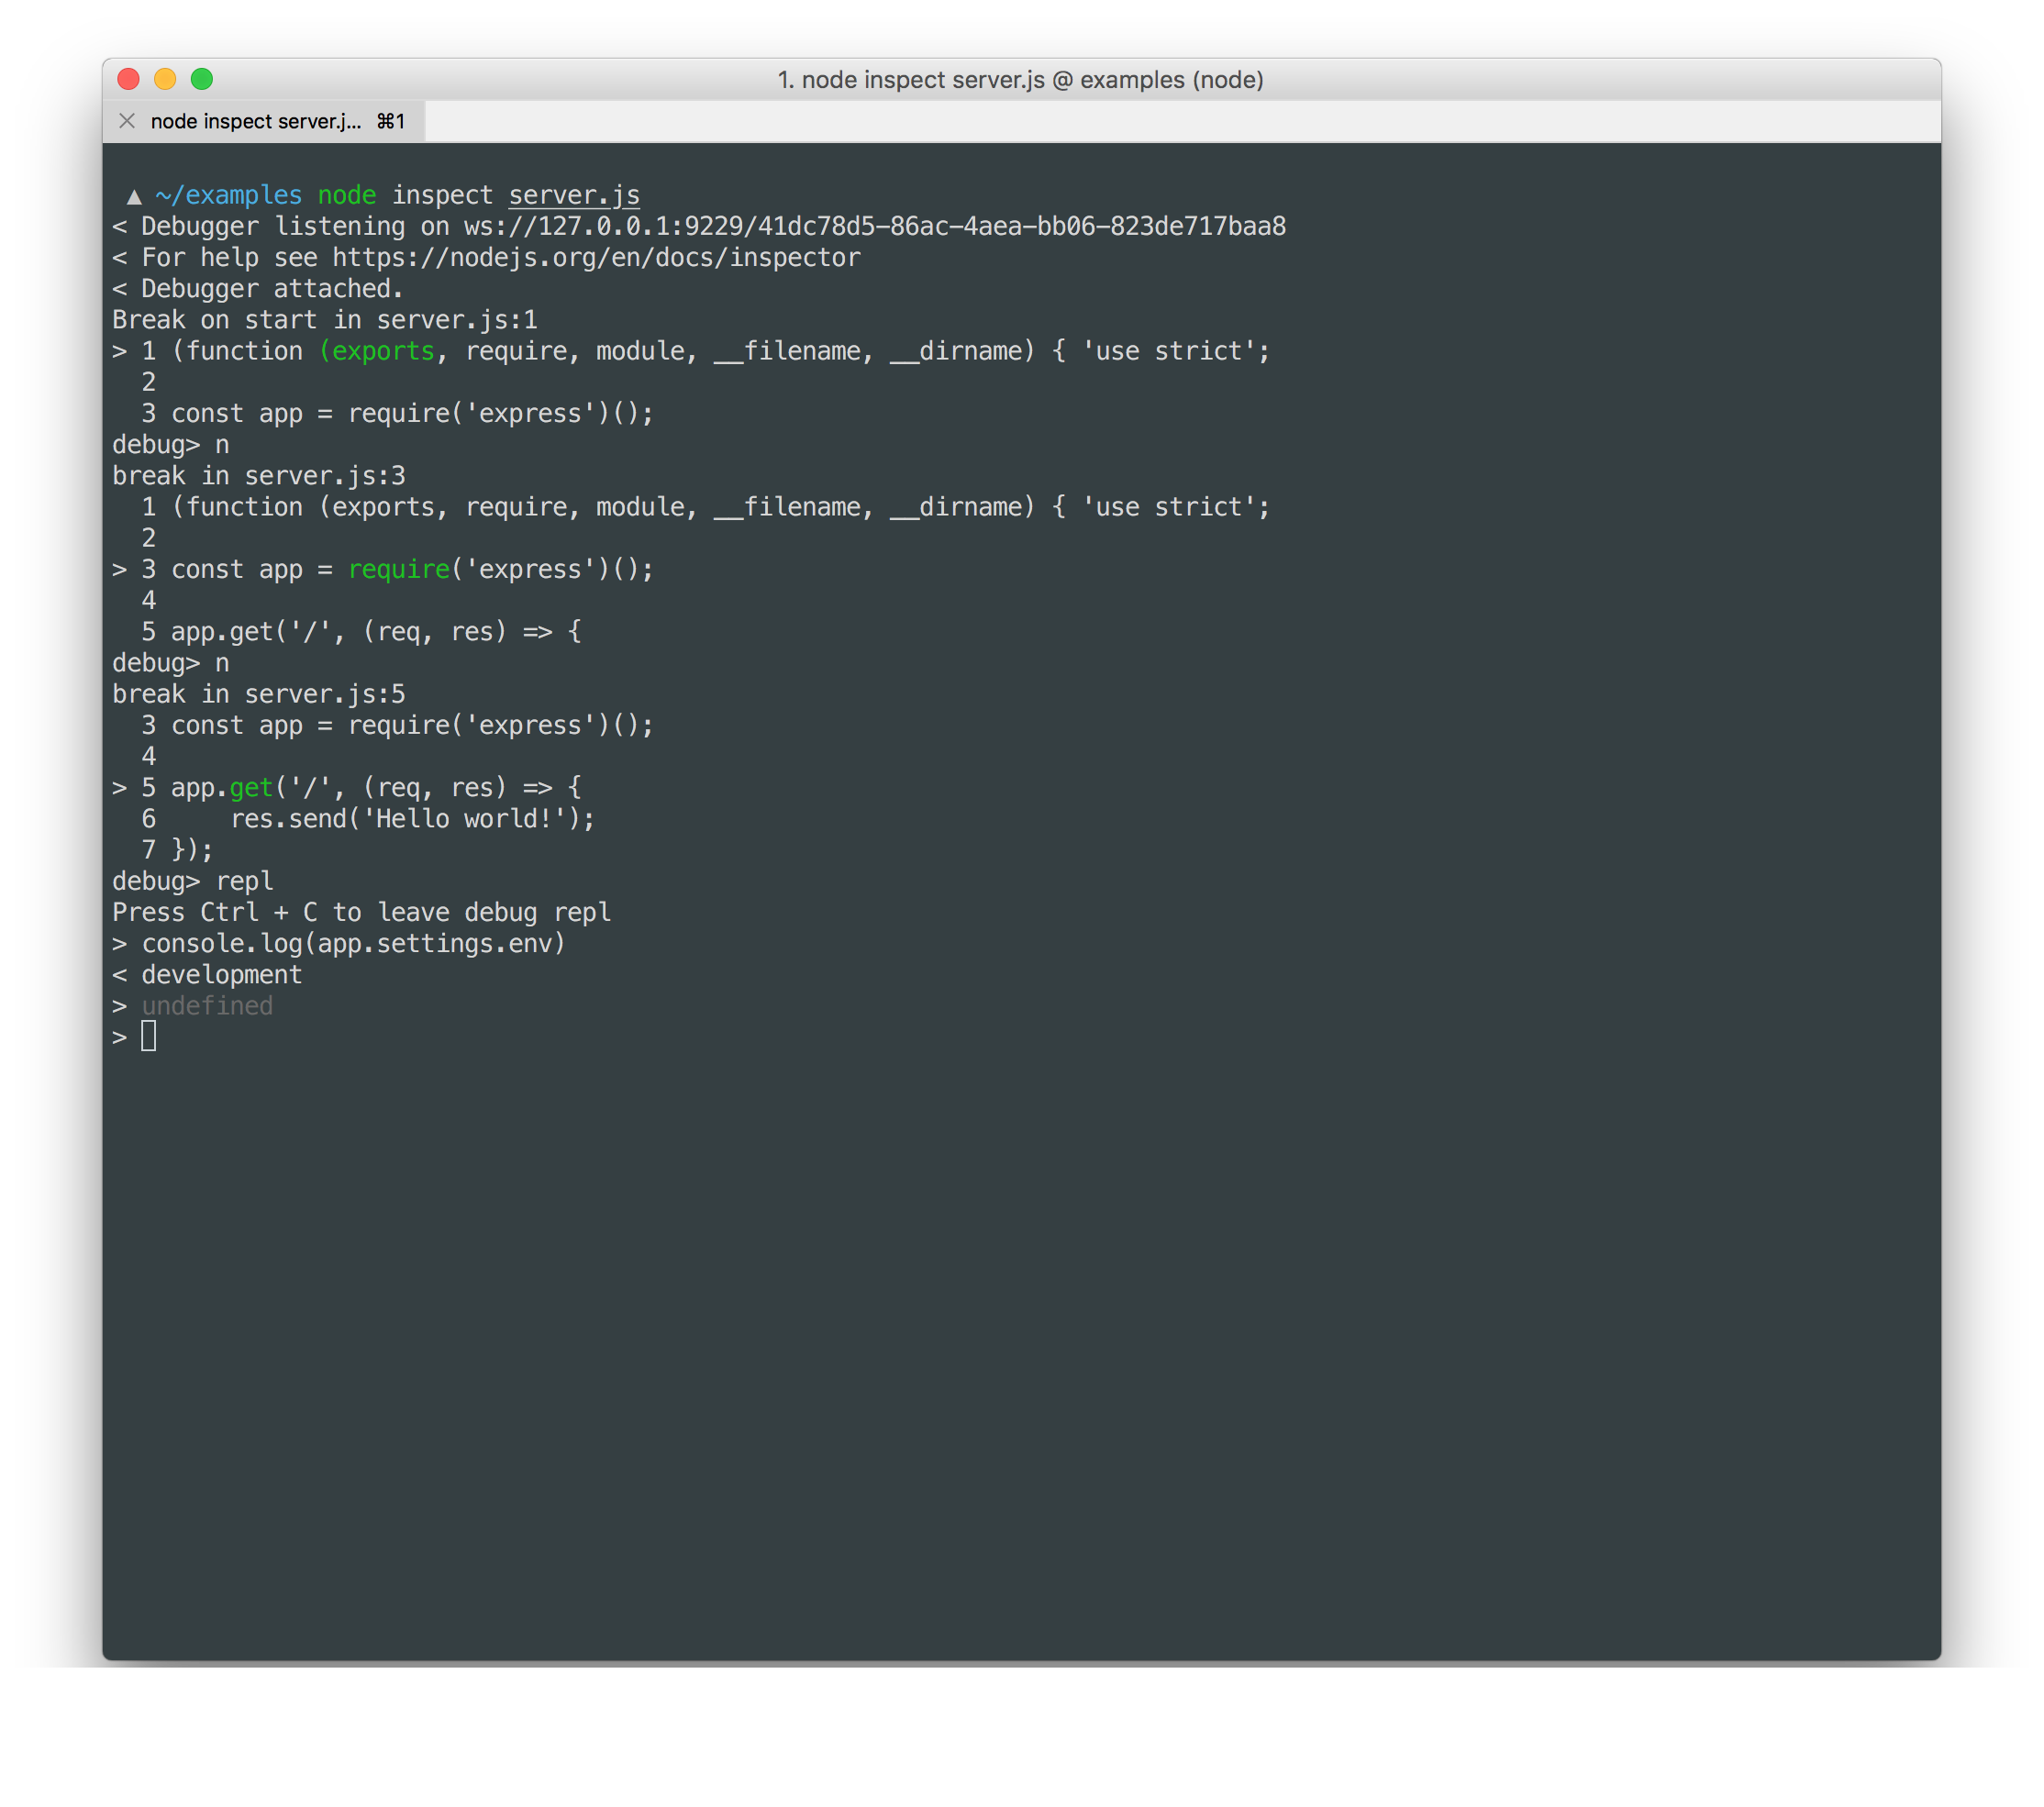Click the empty tab bar area right of the tab

click(x=1180, y=121)
